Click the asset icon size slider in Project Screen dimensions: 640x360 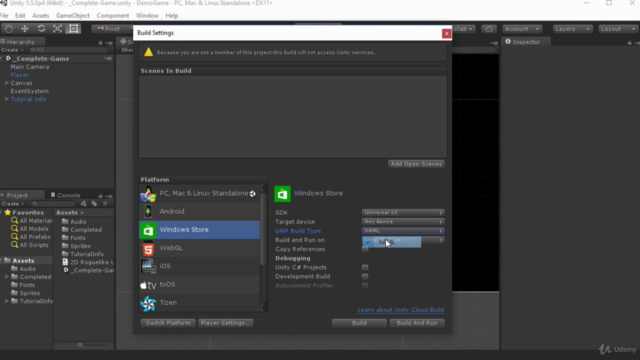80,345
